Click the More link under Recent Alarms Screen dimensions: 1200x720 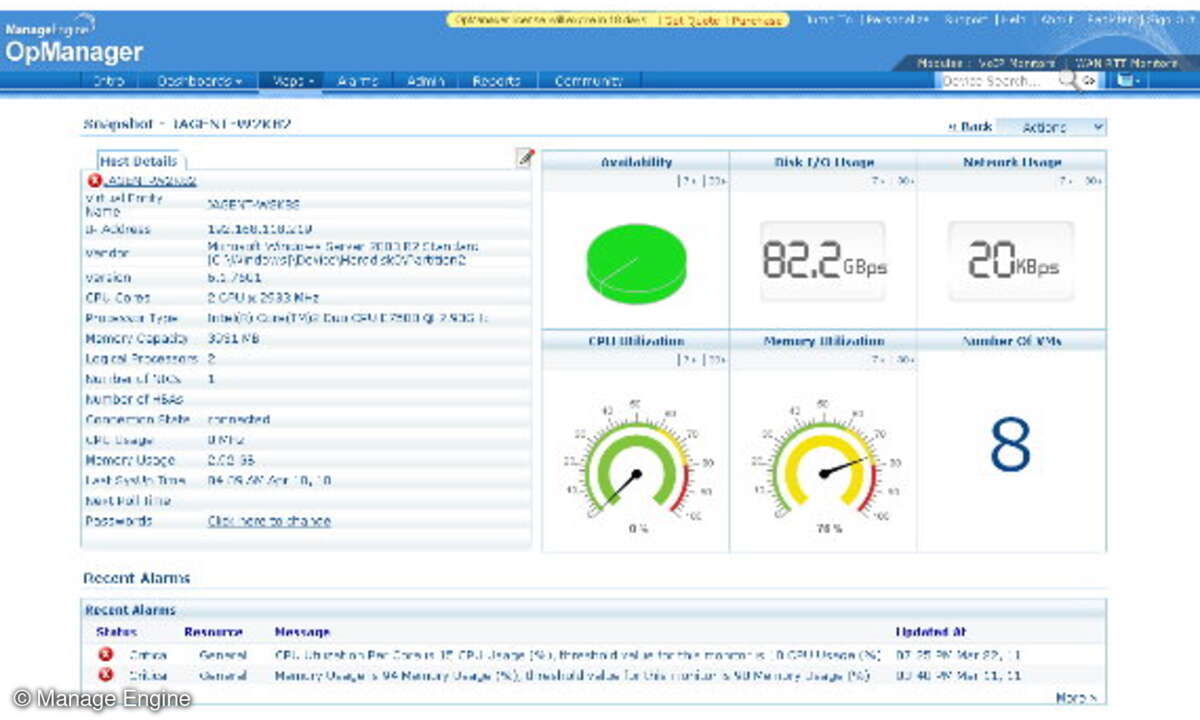click(x=1076, y=697)
